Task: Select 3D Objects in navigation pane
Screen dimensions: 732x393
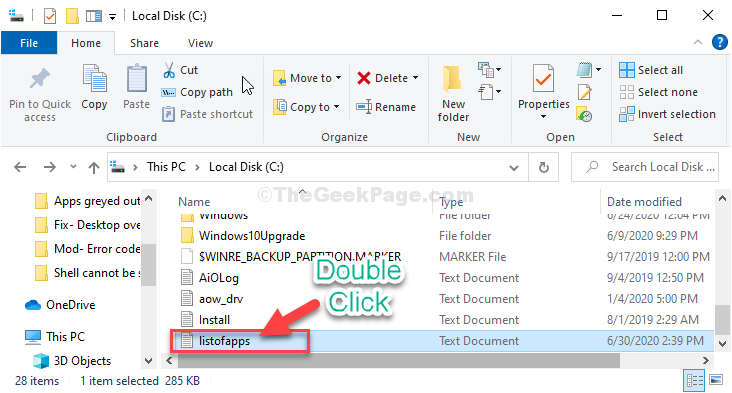Action: point(72,361)
